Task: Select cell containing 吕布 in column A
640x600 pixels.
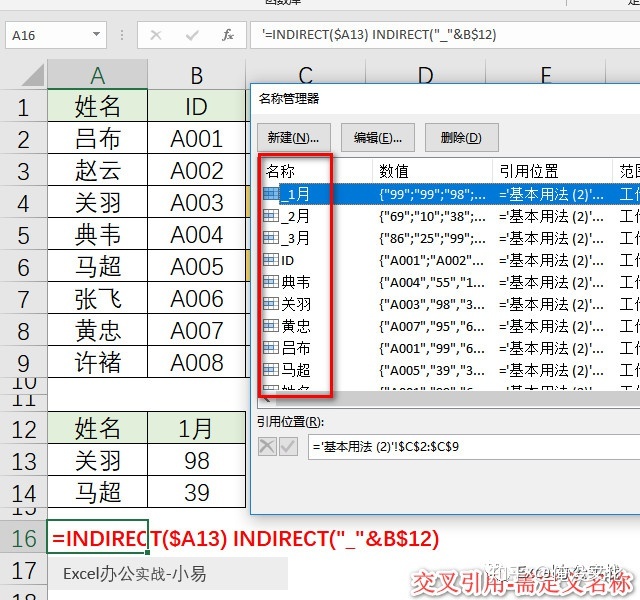Action: click(x=98, y=138)
